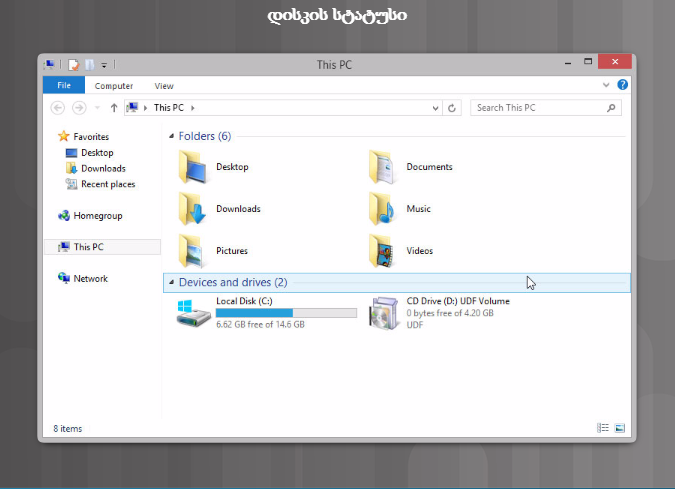The image size is (675, 489).
Task: Open the File menu
Action: 63,86
